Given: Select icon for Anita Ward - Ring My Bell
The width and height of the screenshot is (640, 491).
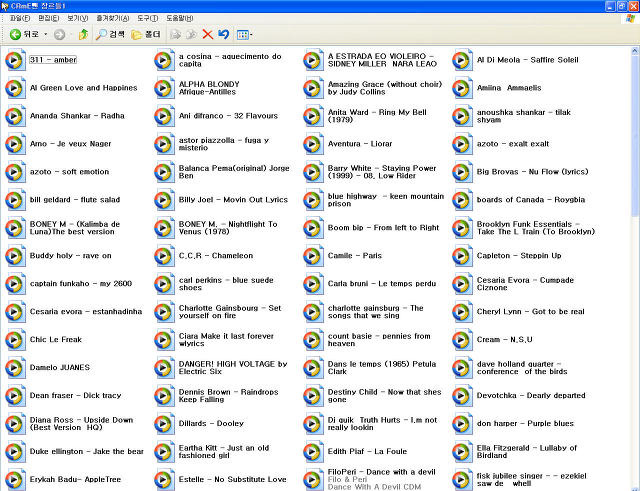Looking at the screenshot, I should [x=313, y=116].
